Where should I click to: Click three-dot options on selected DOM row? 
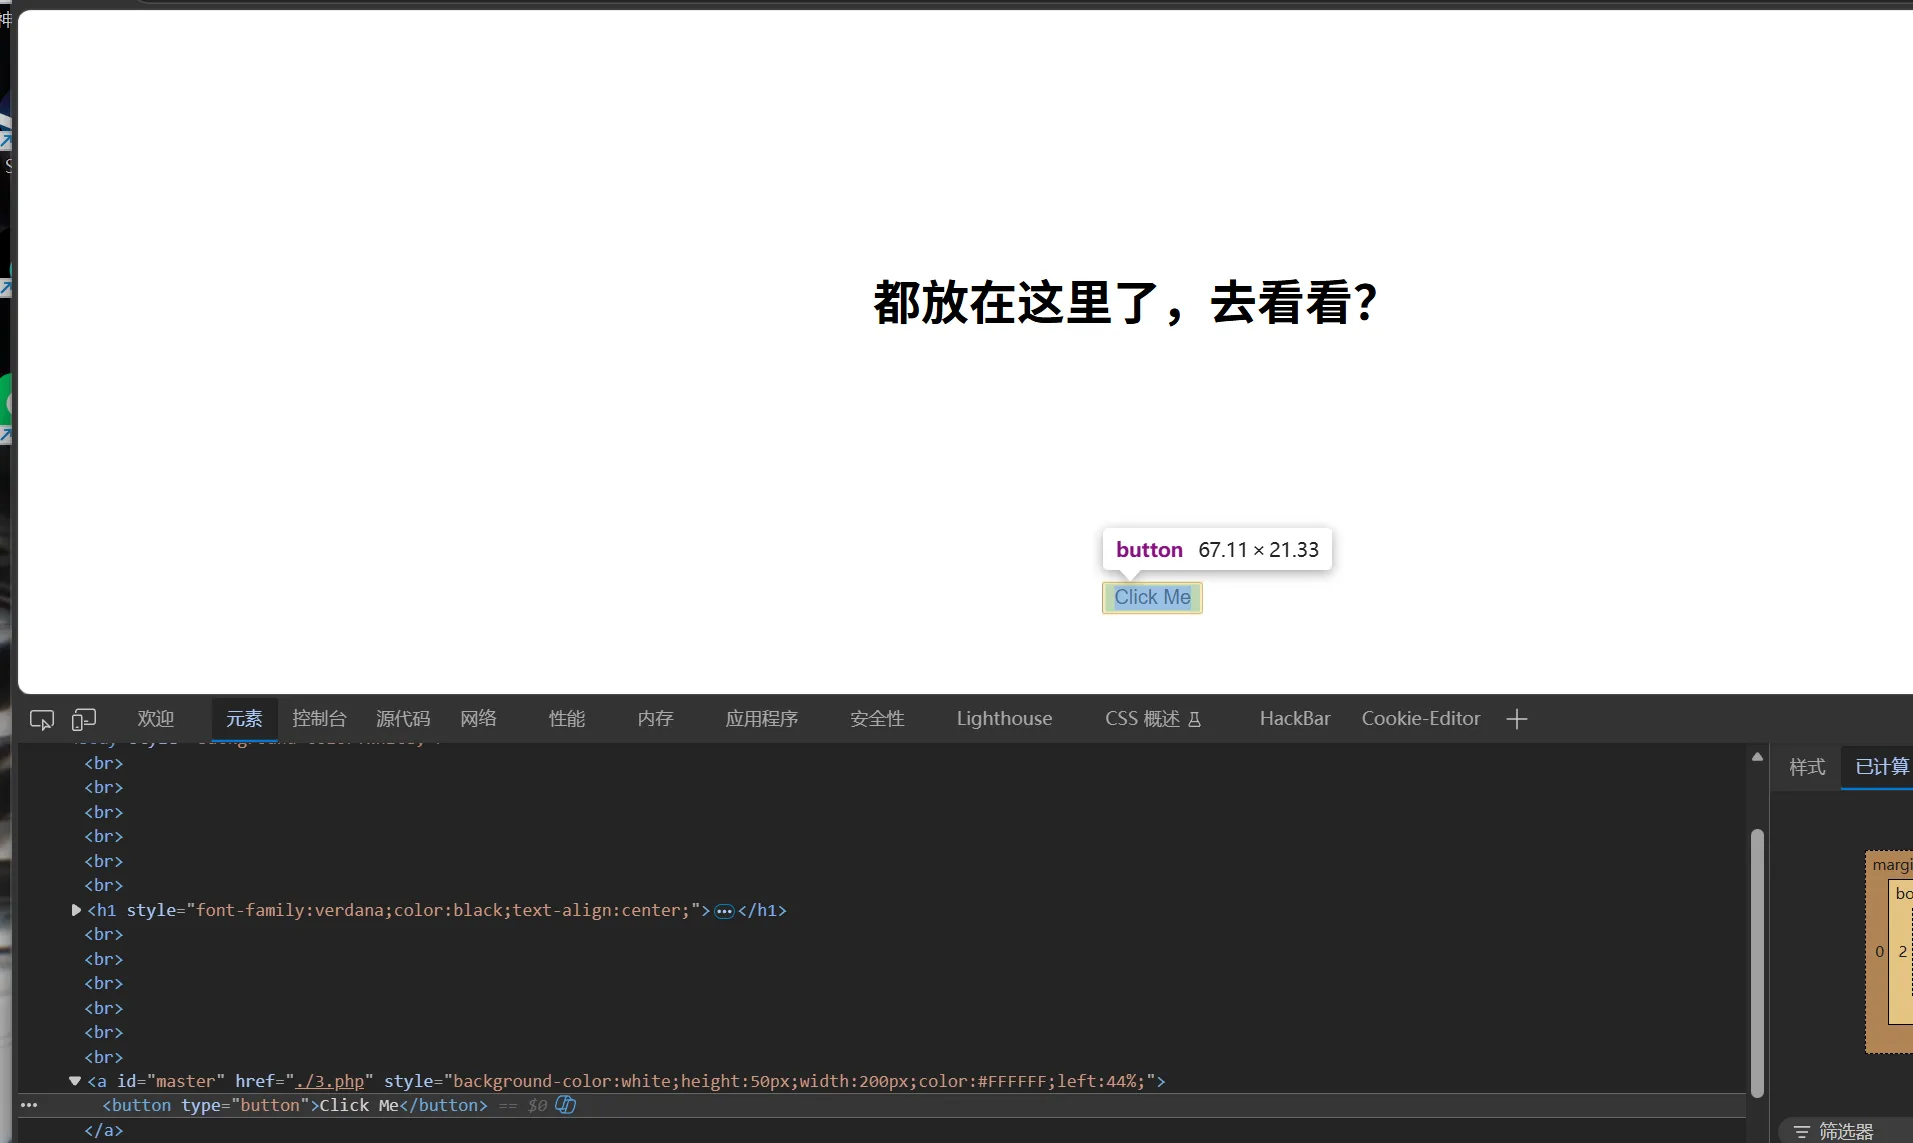(x=29, y=1105)
